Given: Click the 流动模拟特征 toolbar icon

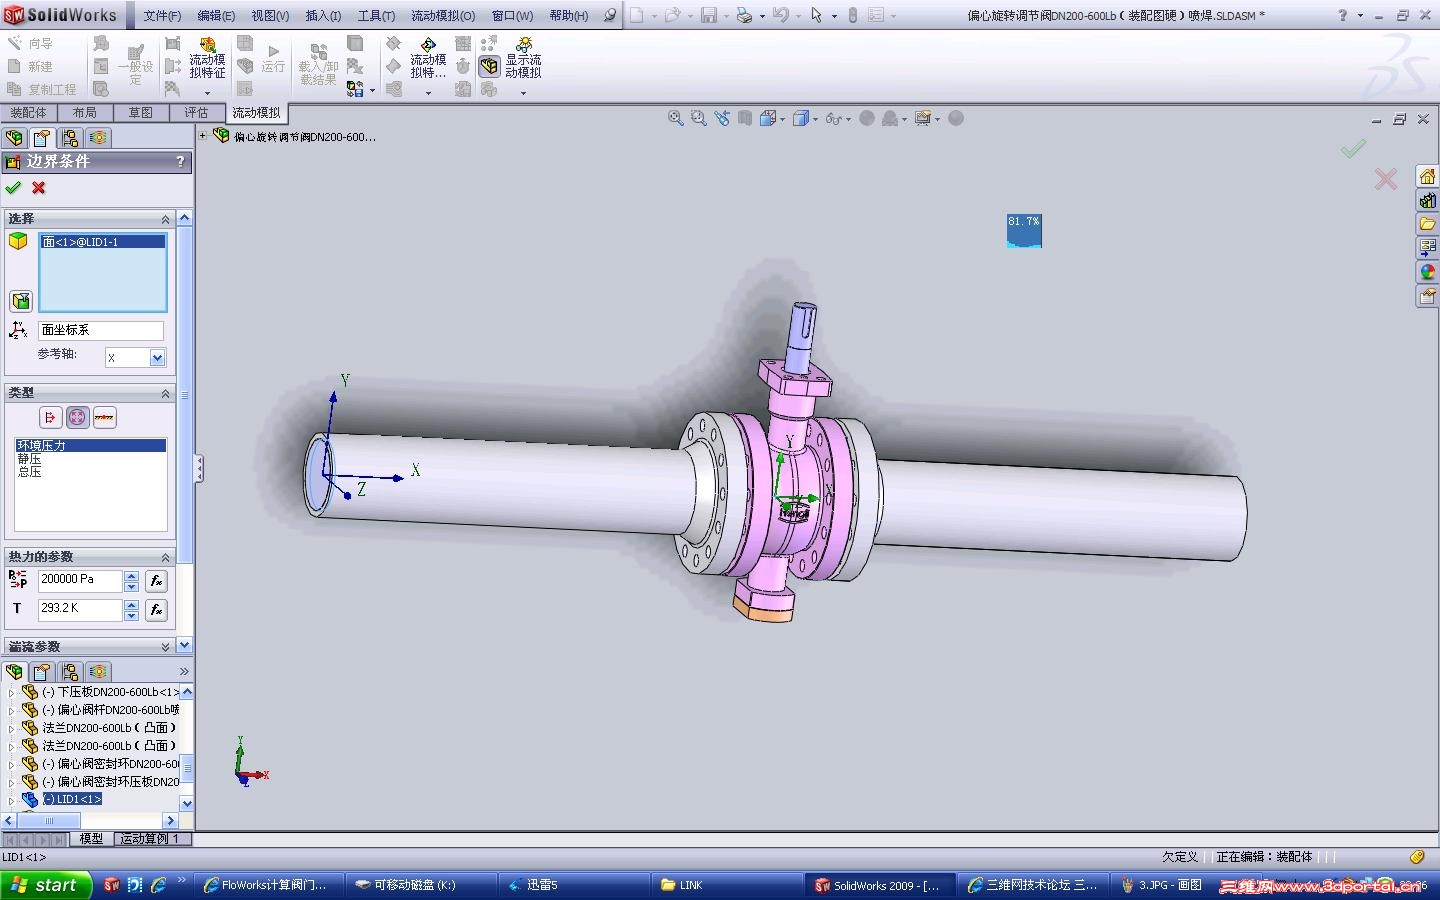Looking at the screenshot, I should pos(207,58).
